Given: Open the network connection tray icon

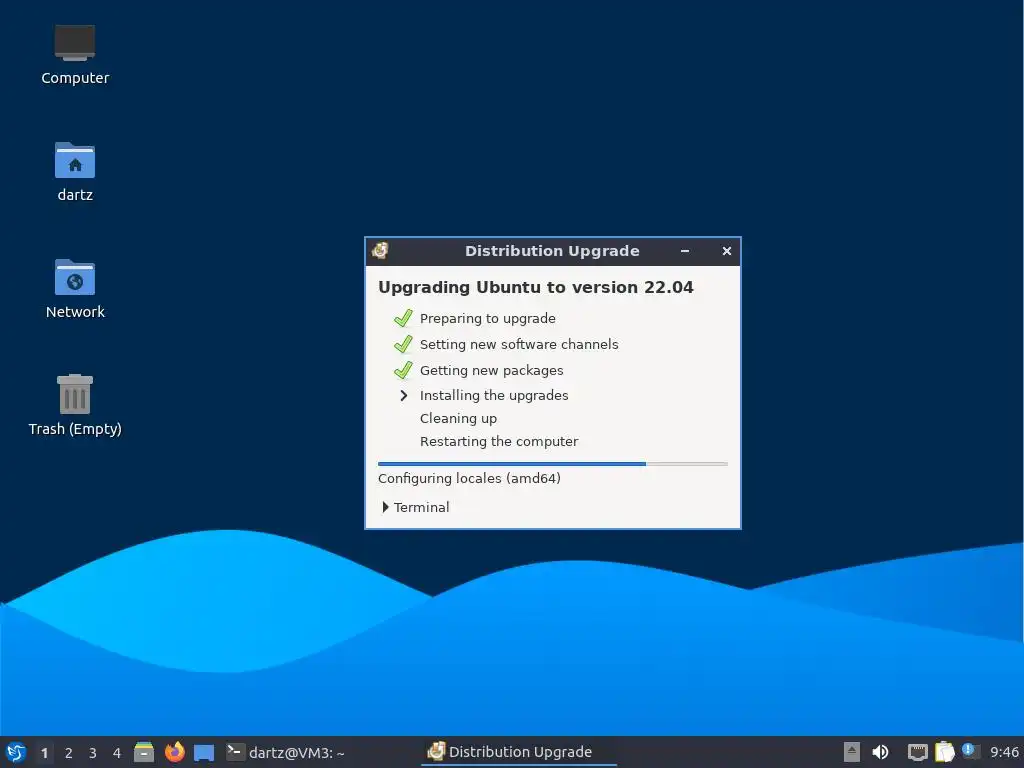Looking at the screenshot, I should click(918, 752).
